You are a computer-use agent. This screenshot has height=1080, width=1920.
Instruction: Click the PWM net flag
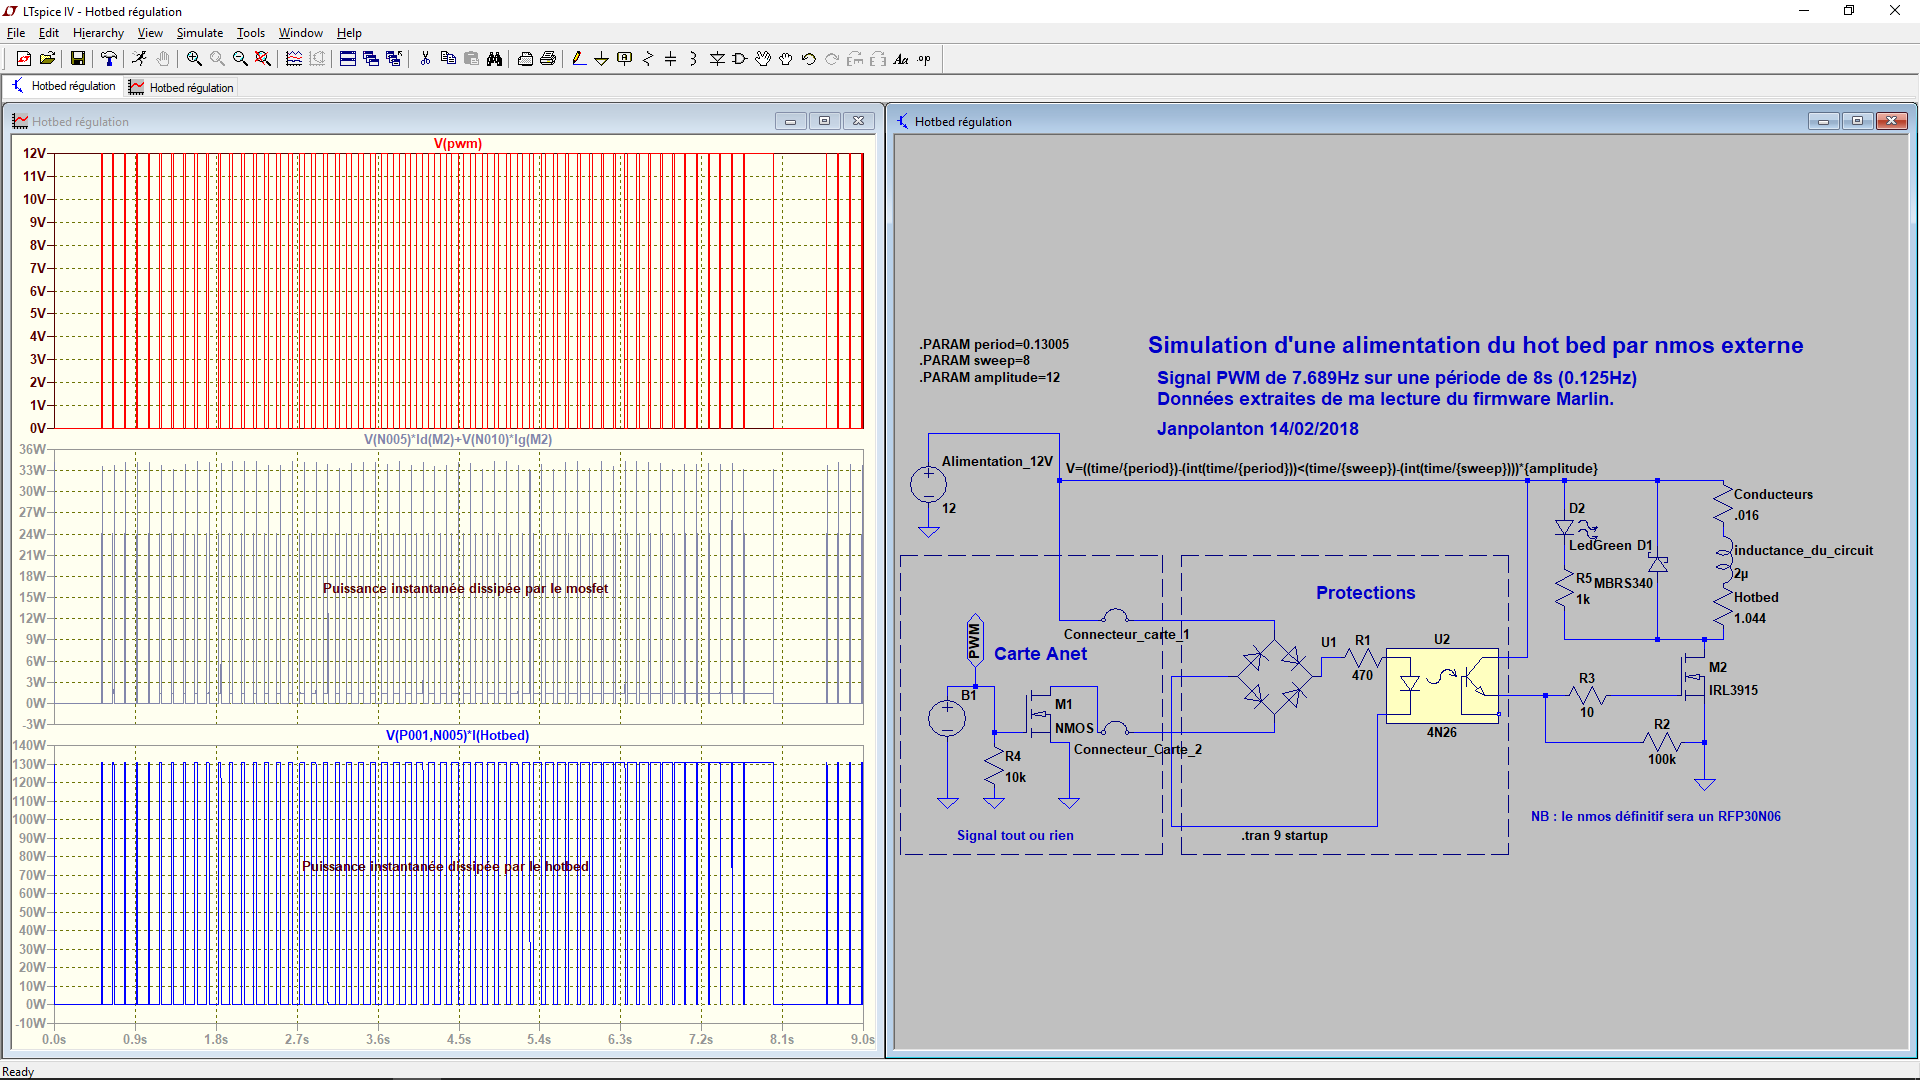(975, 640)
